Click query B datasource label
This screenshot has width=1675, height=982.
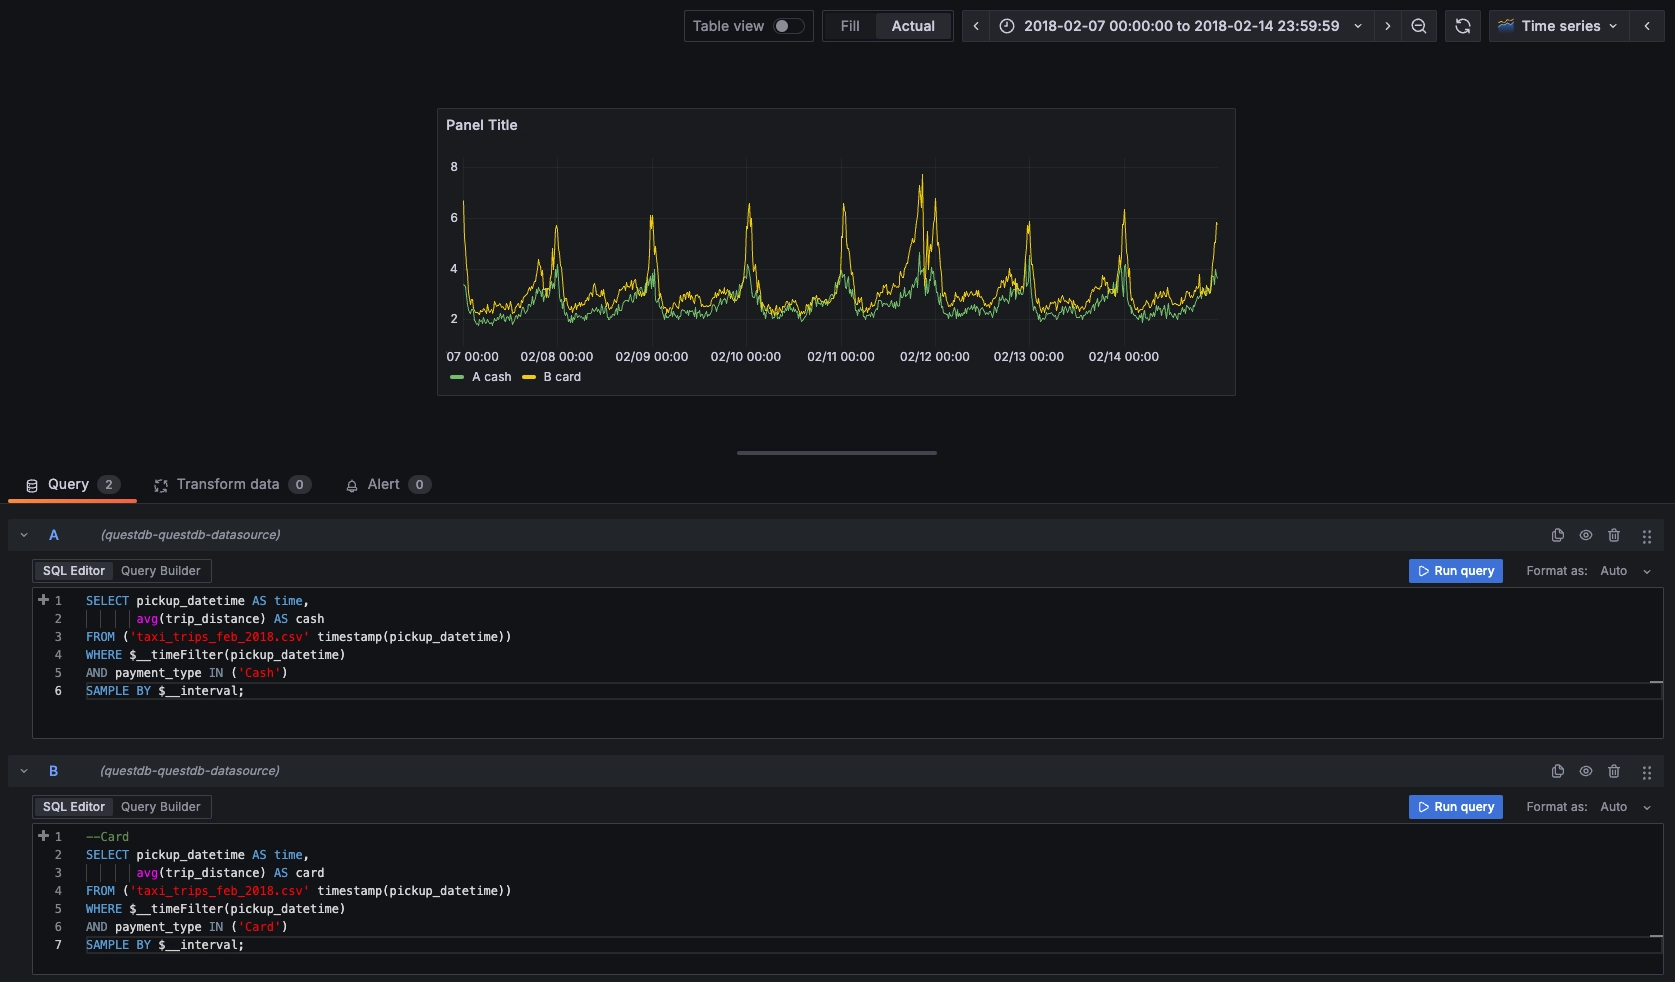pyautogui.click(x=190, y=771)
